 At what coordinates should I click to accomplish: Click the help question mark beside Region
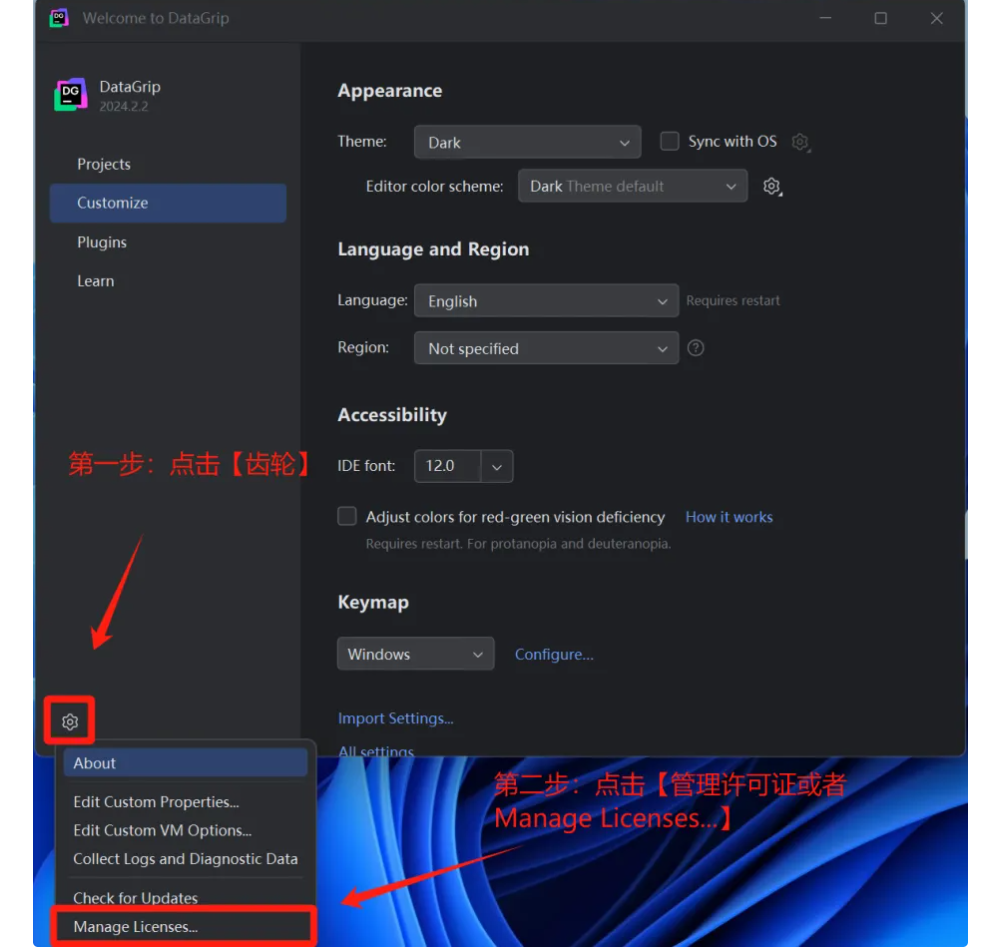(695, 348)
